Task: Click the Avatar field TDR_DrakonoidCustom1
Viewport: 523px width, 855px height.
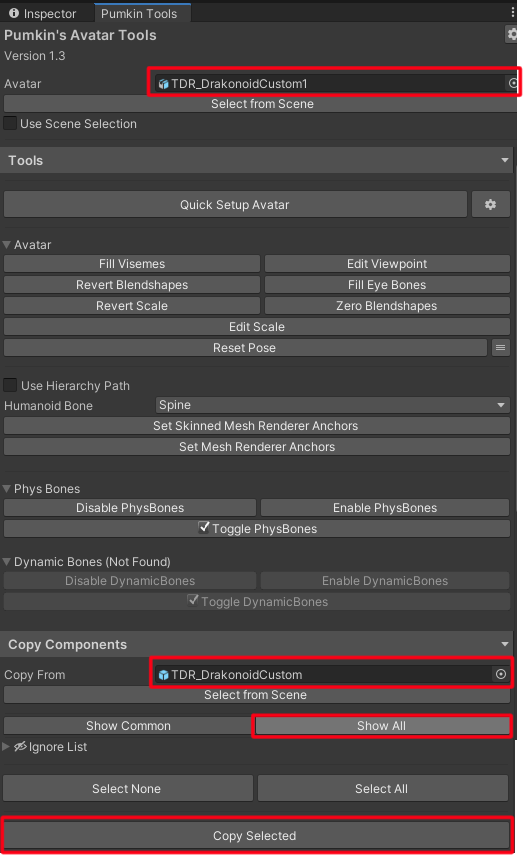Action: [x=330, y=83]
